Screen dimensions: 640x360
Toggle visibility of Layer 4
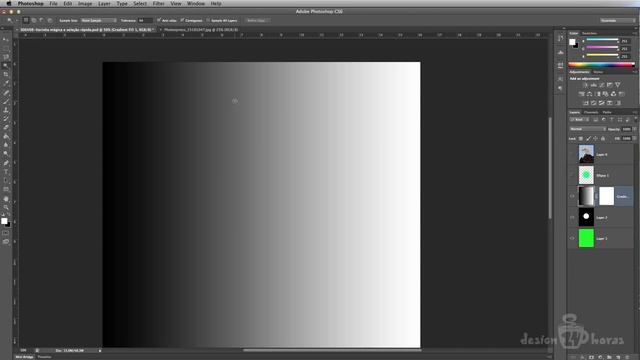572,155
